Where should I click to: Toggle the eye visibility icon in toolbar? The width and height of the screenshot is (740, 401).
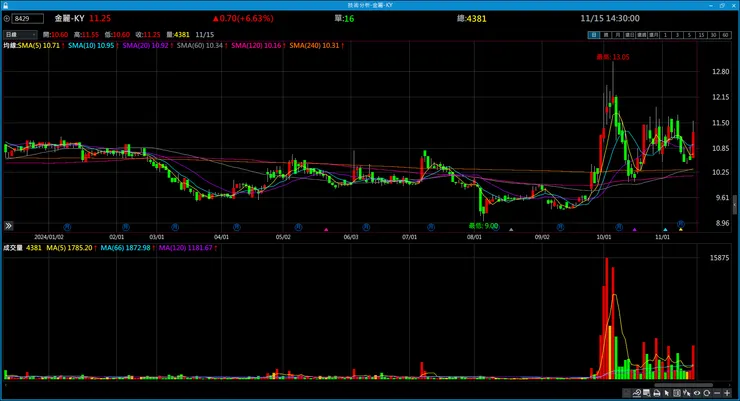(x=697, y=393)
